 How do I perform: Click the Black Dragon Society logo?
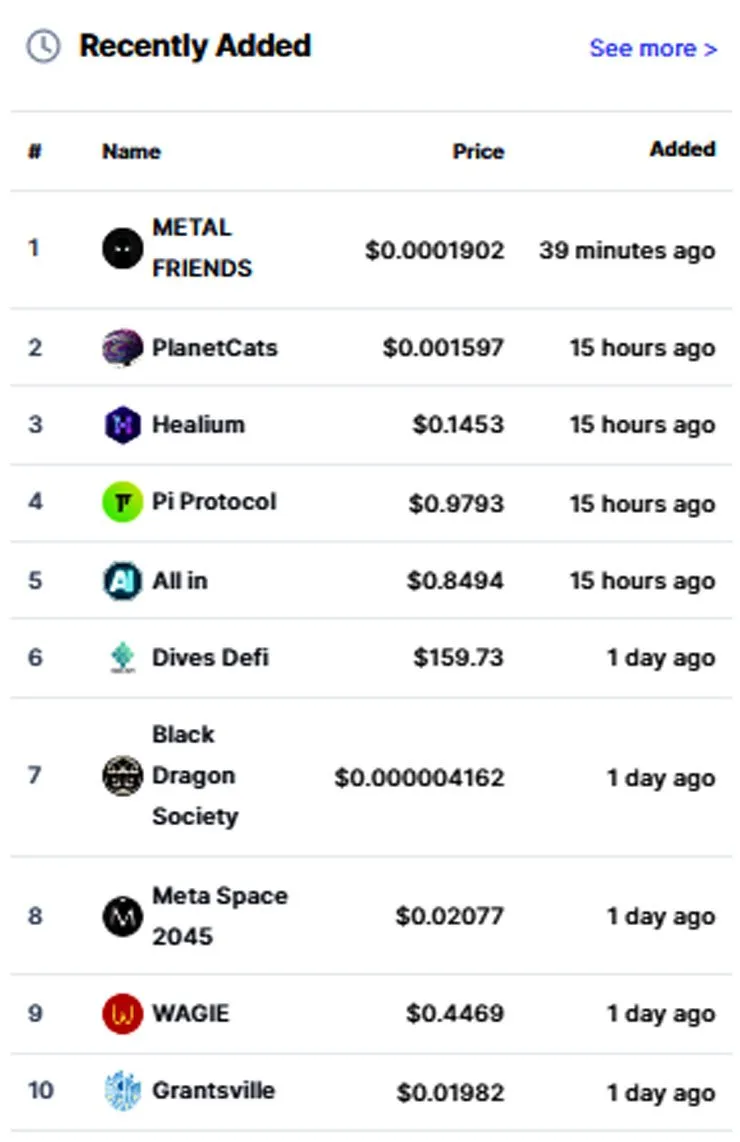122,776
